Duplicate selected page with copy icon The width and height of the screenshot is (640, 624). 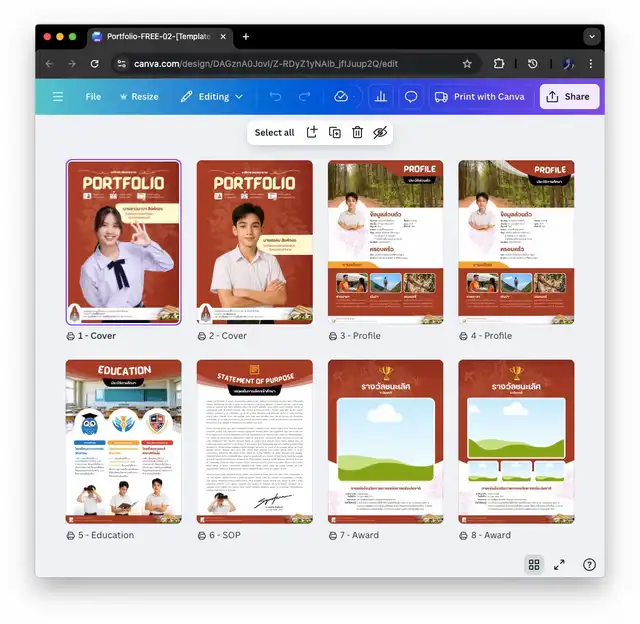click(x=335, y=132)
